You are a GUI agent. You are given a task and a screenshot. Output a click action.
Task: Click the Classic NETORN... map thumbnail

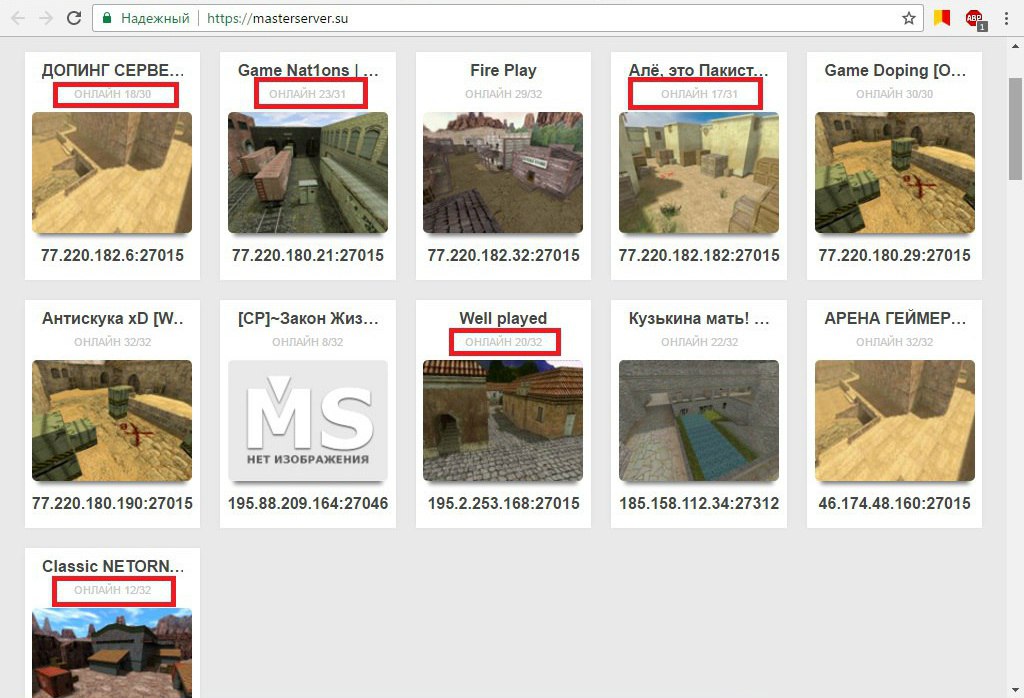click(x=112, y=653)
